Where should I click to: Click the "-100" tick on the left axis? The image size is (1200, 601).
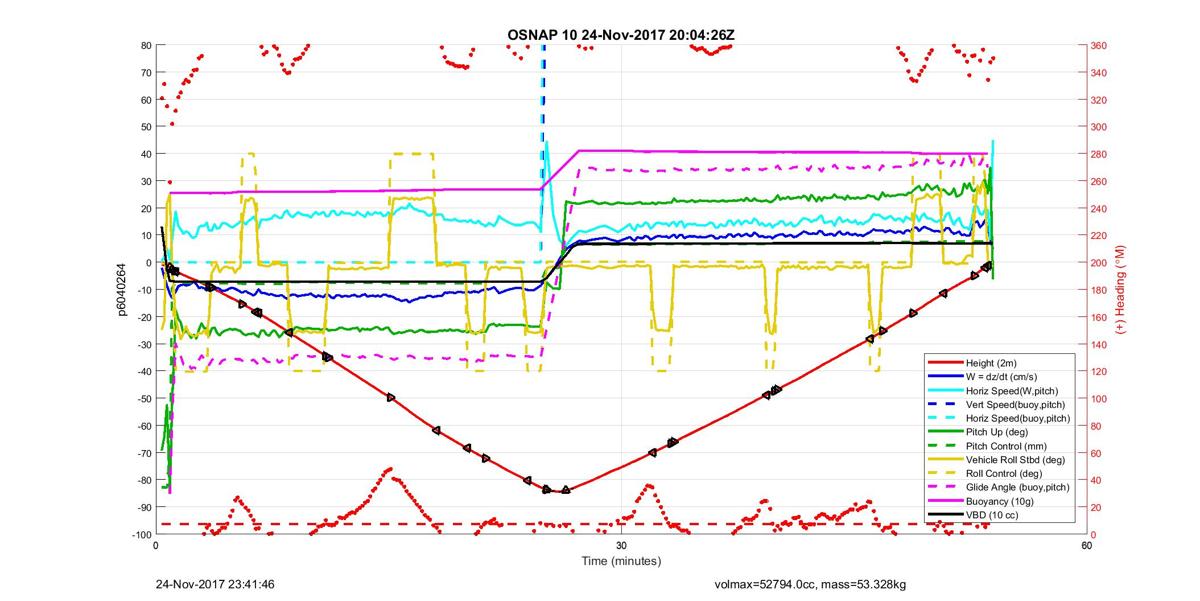click(x=140, y=535)
